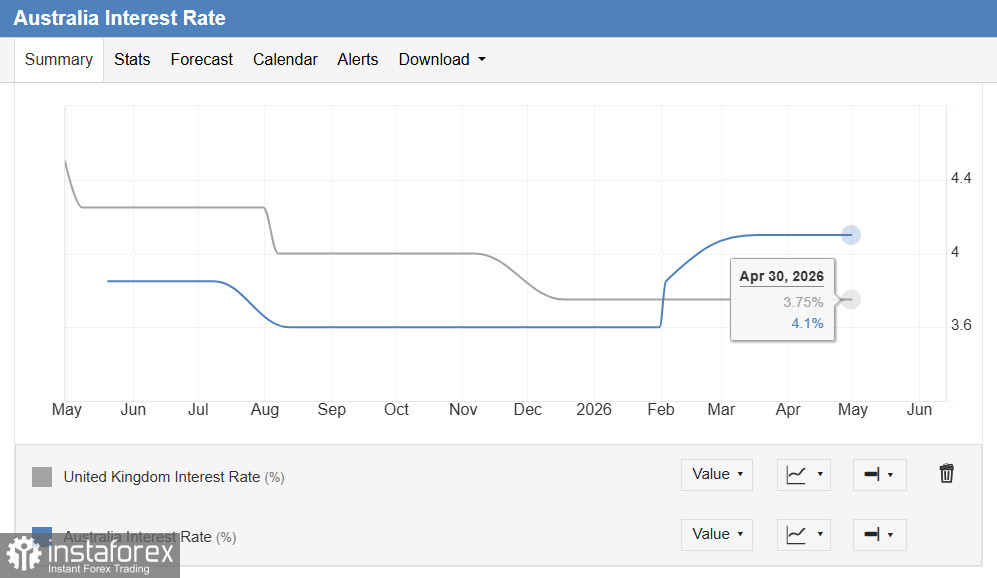Open Value dropdown for United Kingdom Interest Rate

717,474
